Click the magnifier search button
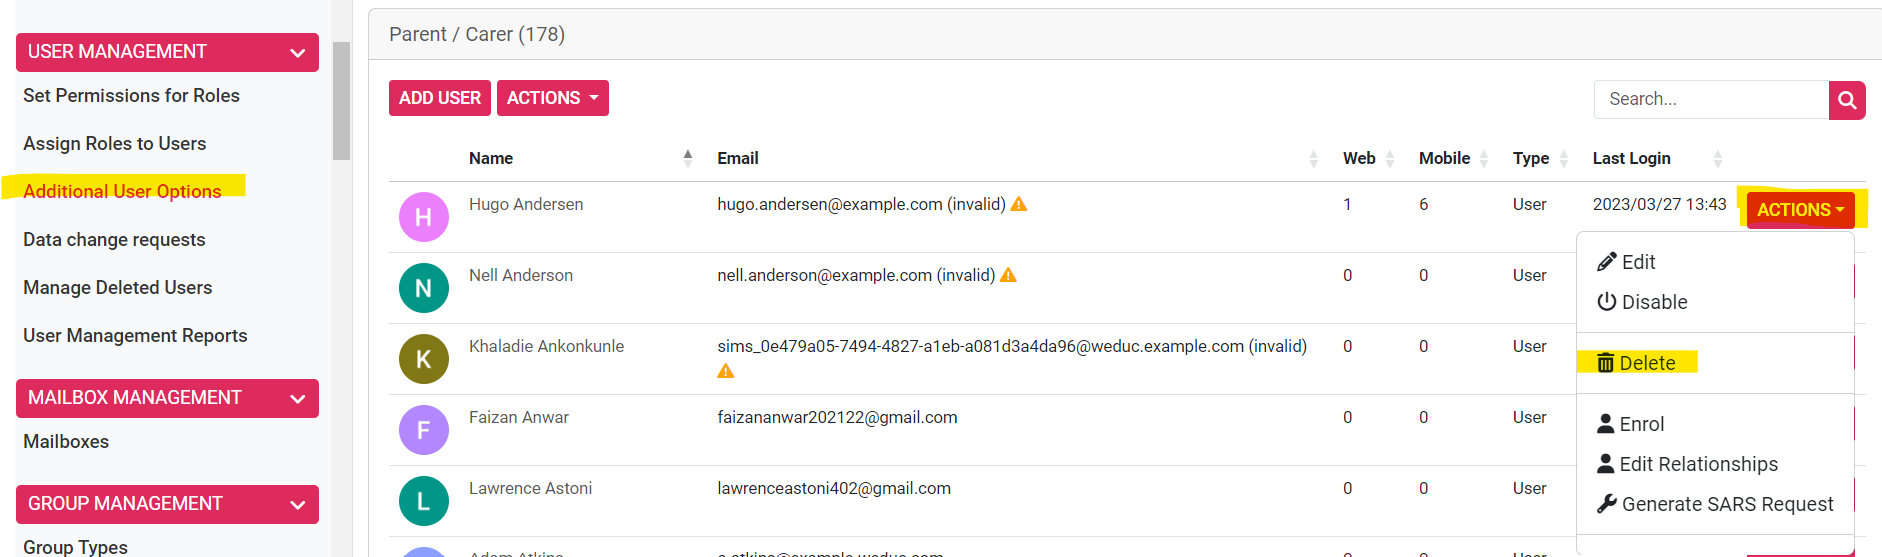1882x557 pixels. (x=1847, y=100)
